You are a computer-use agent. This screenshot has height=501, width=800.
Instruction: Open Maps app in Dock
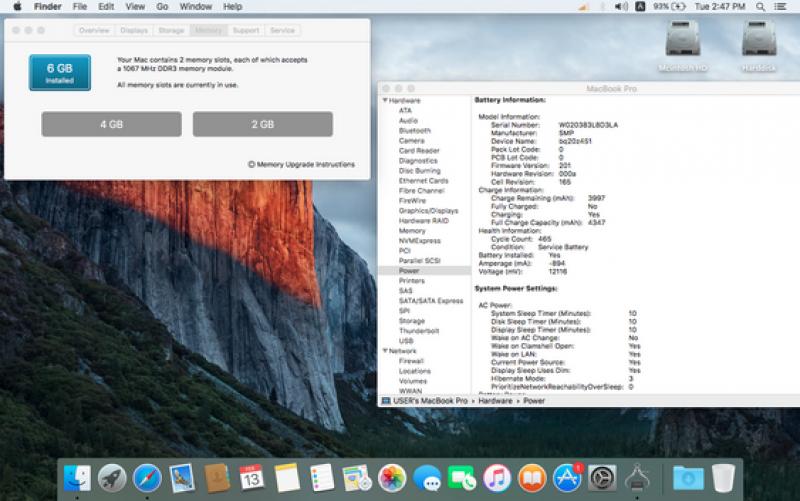(x=357, y=478)
